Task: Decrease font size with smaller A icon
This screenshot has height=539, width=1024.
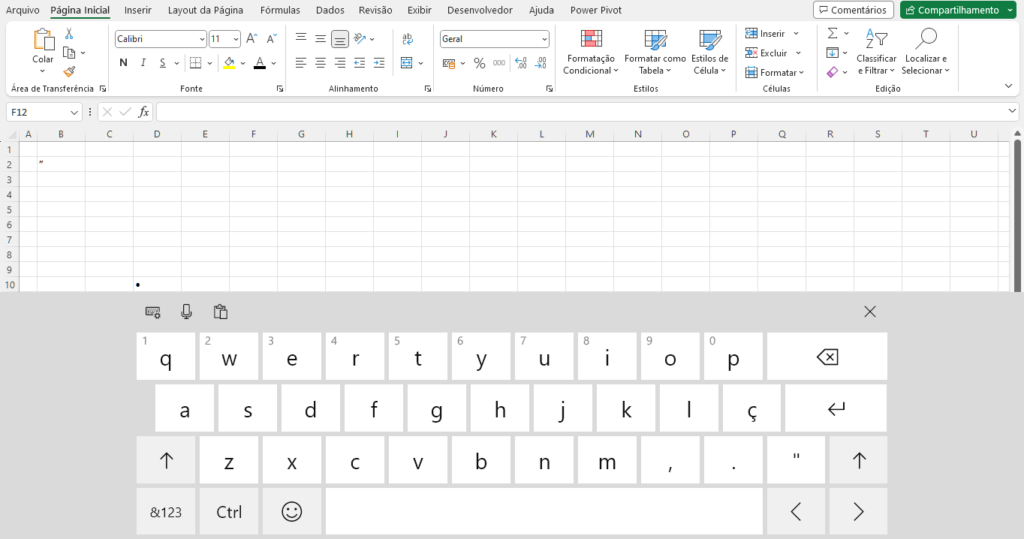Action: point(272,39)
